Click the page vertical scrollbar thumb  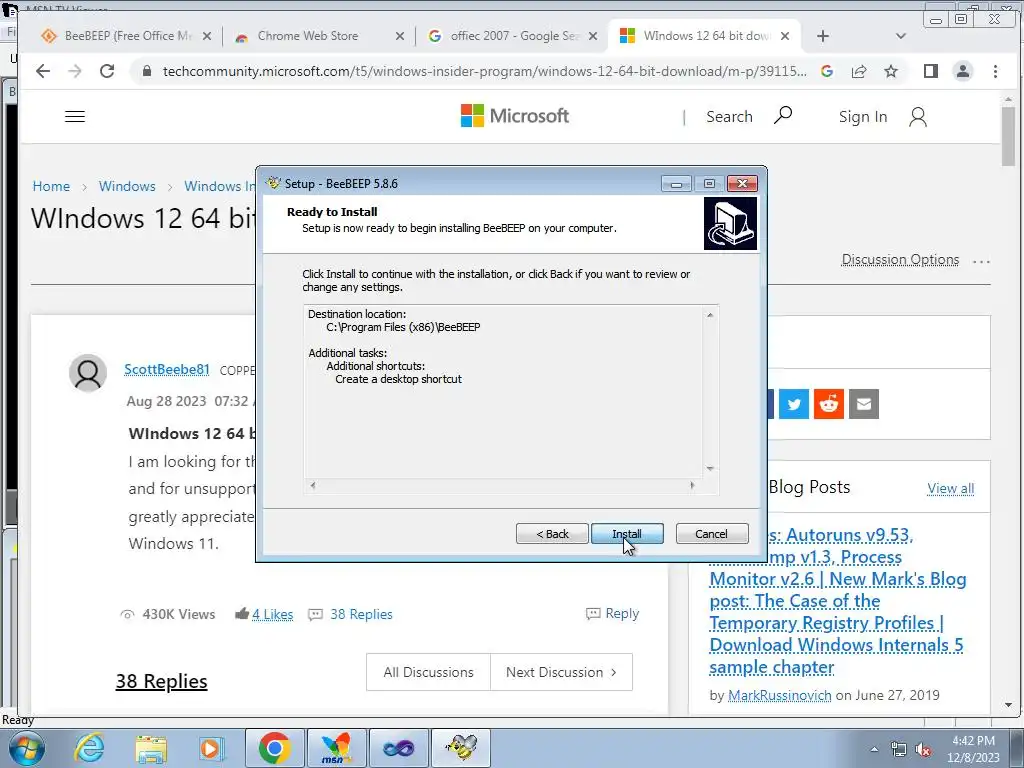click(x=1008, y=136)
